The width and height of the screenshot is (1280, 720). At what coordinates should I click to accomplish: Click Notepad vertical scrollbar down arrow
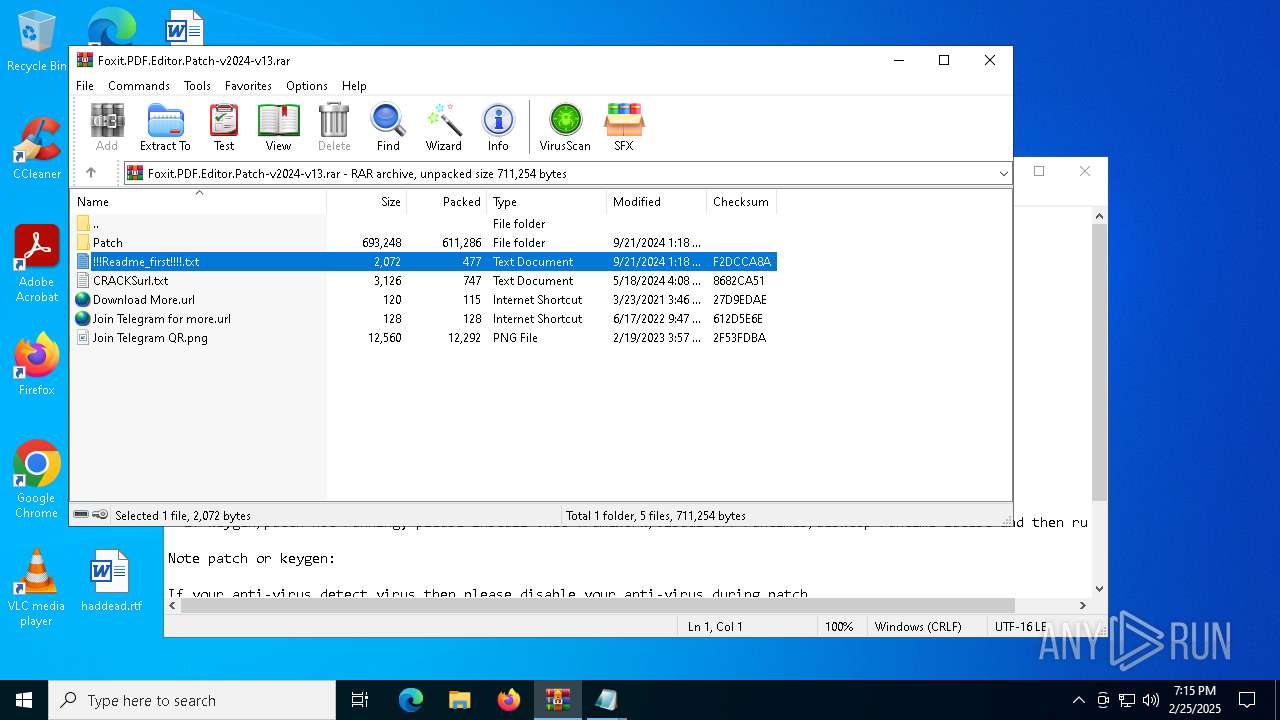tap(1099, 589)
